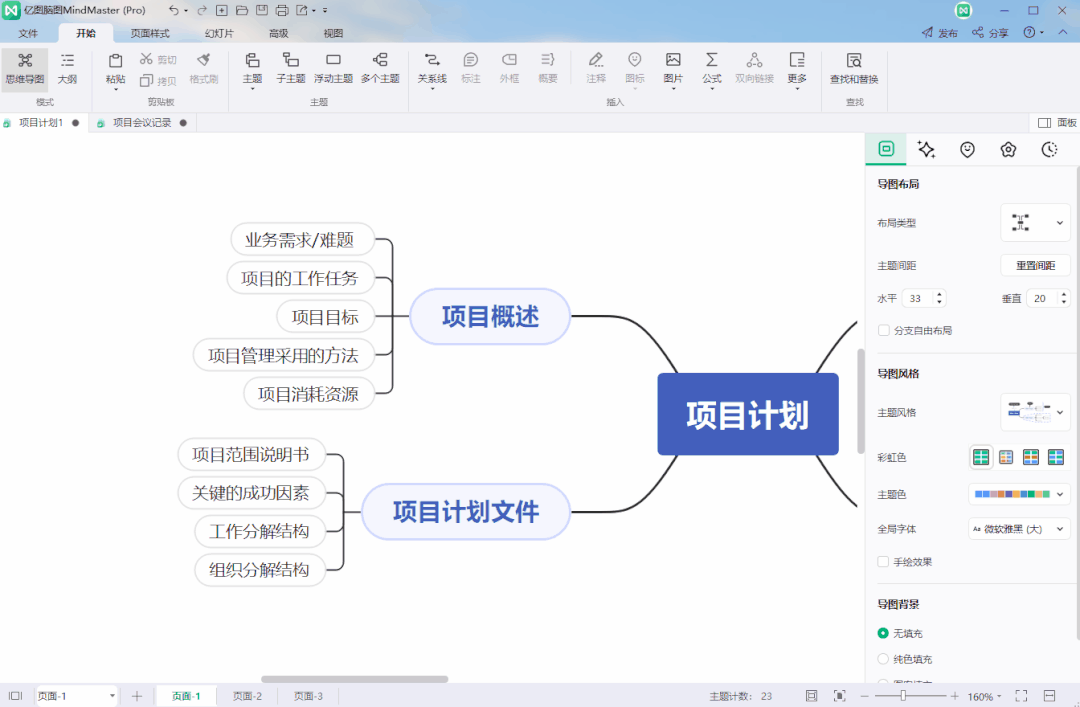Choose the second 彩虹色 rainbow style

(1006, 456)
